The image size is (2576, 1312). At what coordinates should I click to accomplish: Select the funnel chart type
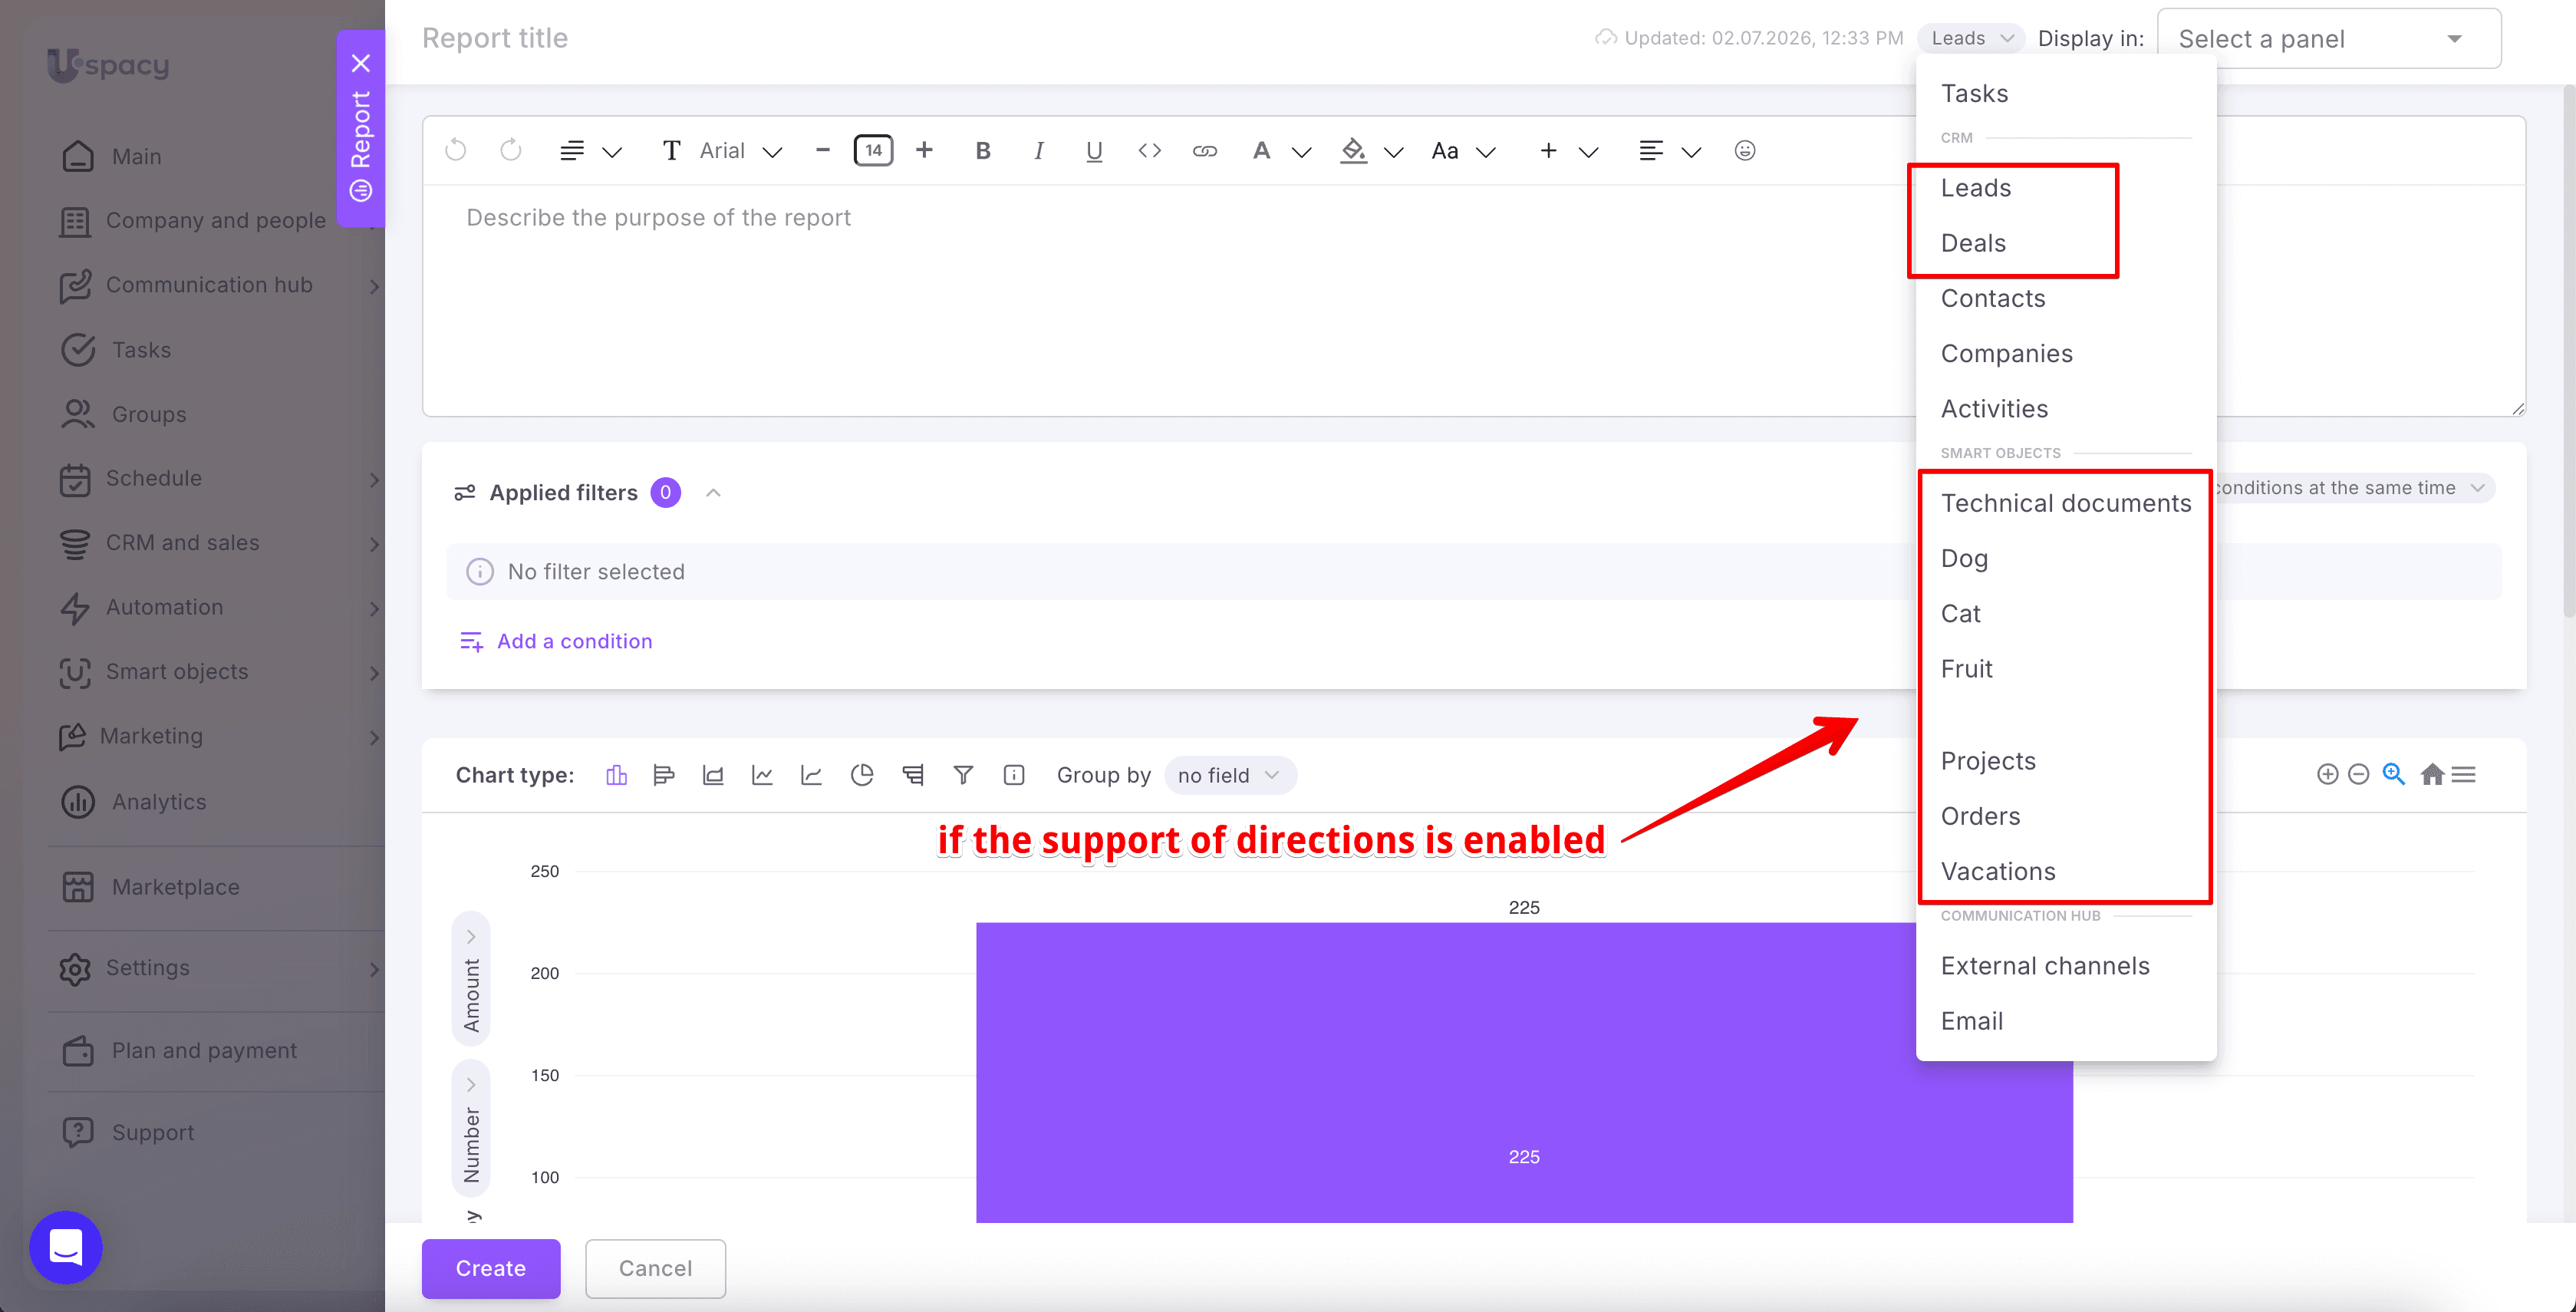coord(963,775)
